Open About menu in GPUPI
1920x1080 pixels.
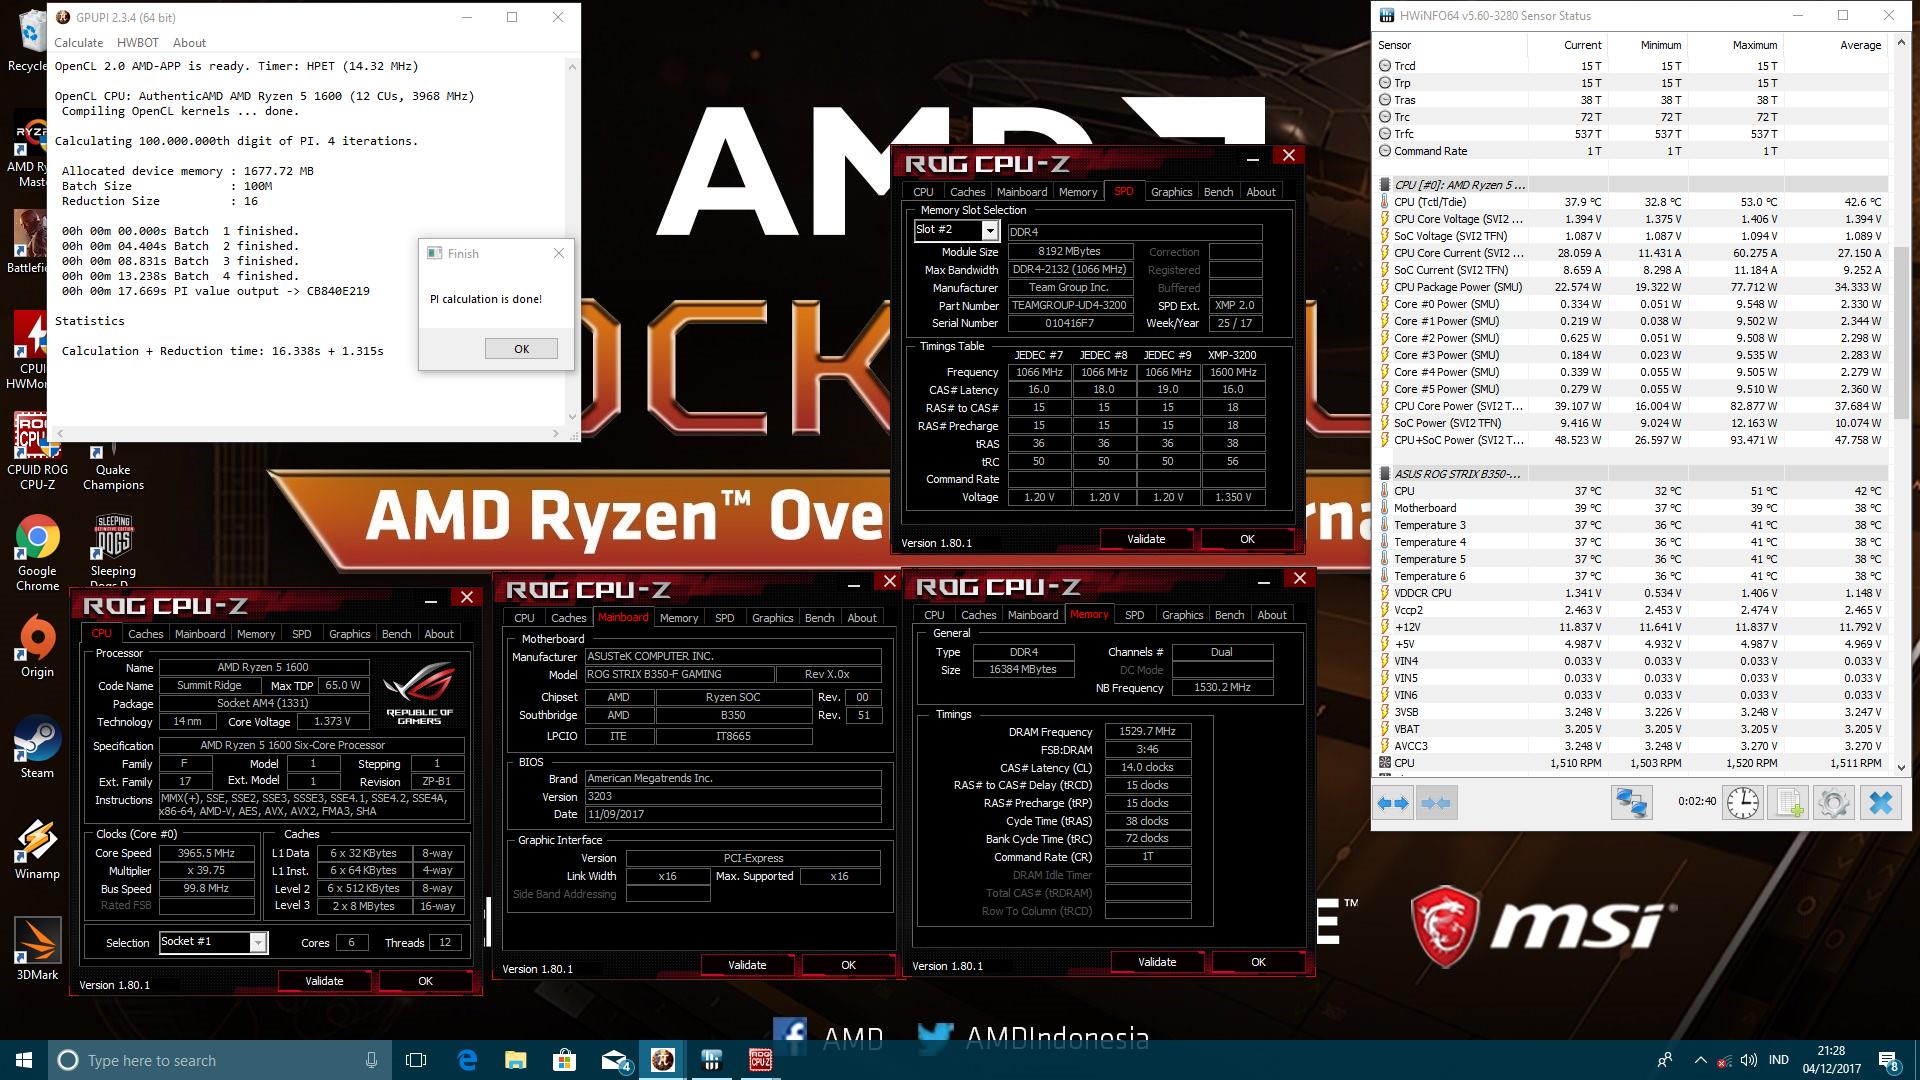189,43
